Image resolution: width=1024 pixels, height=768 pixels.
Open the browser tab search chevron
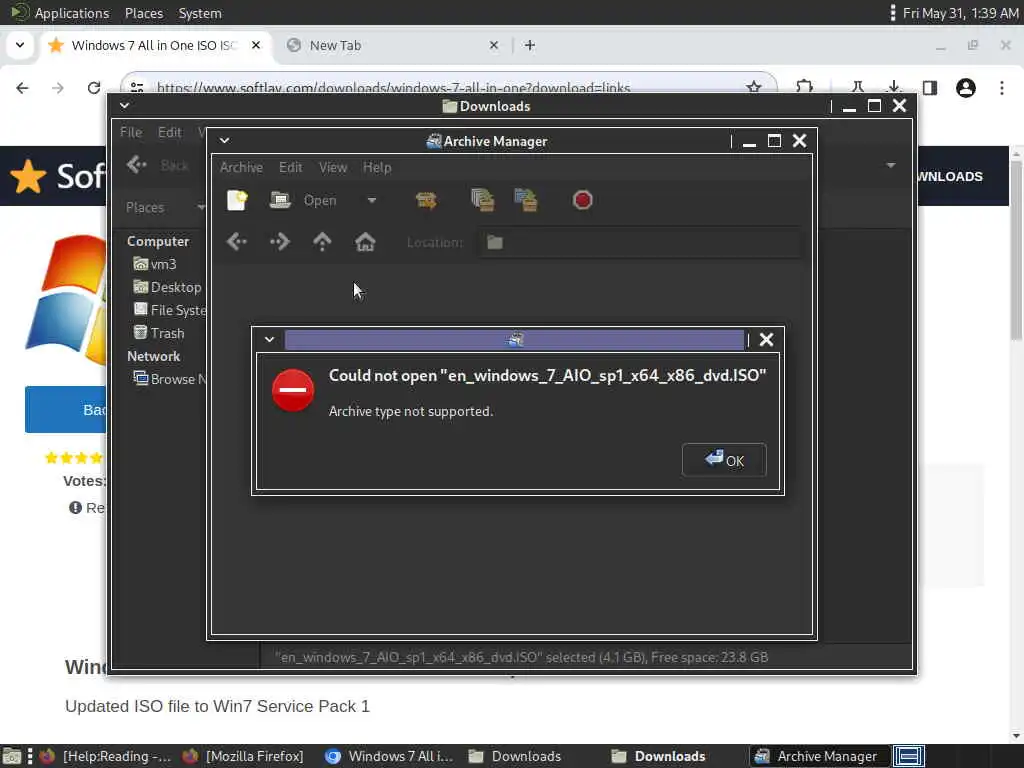coord(20,45)
